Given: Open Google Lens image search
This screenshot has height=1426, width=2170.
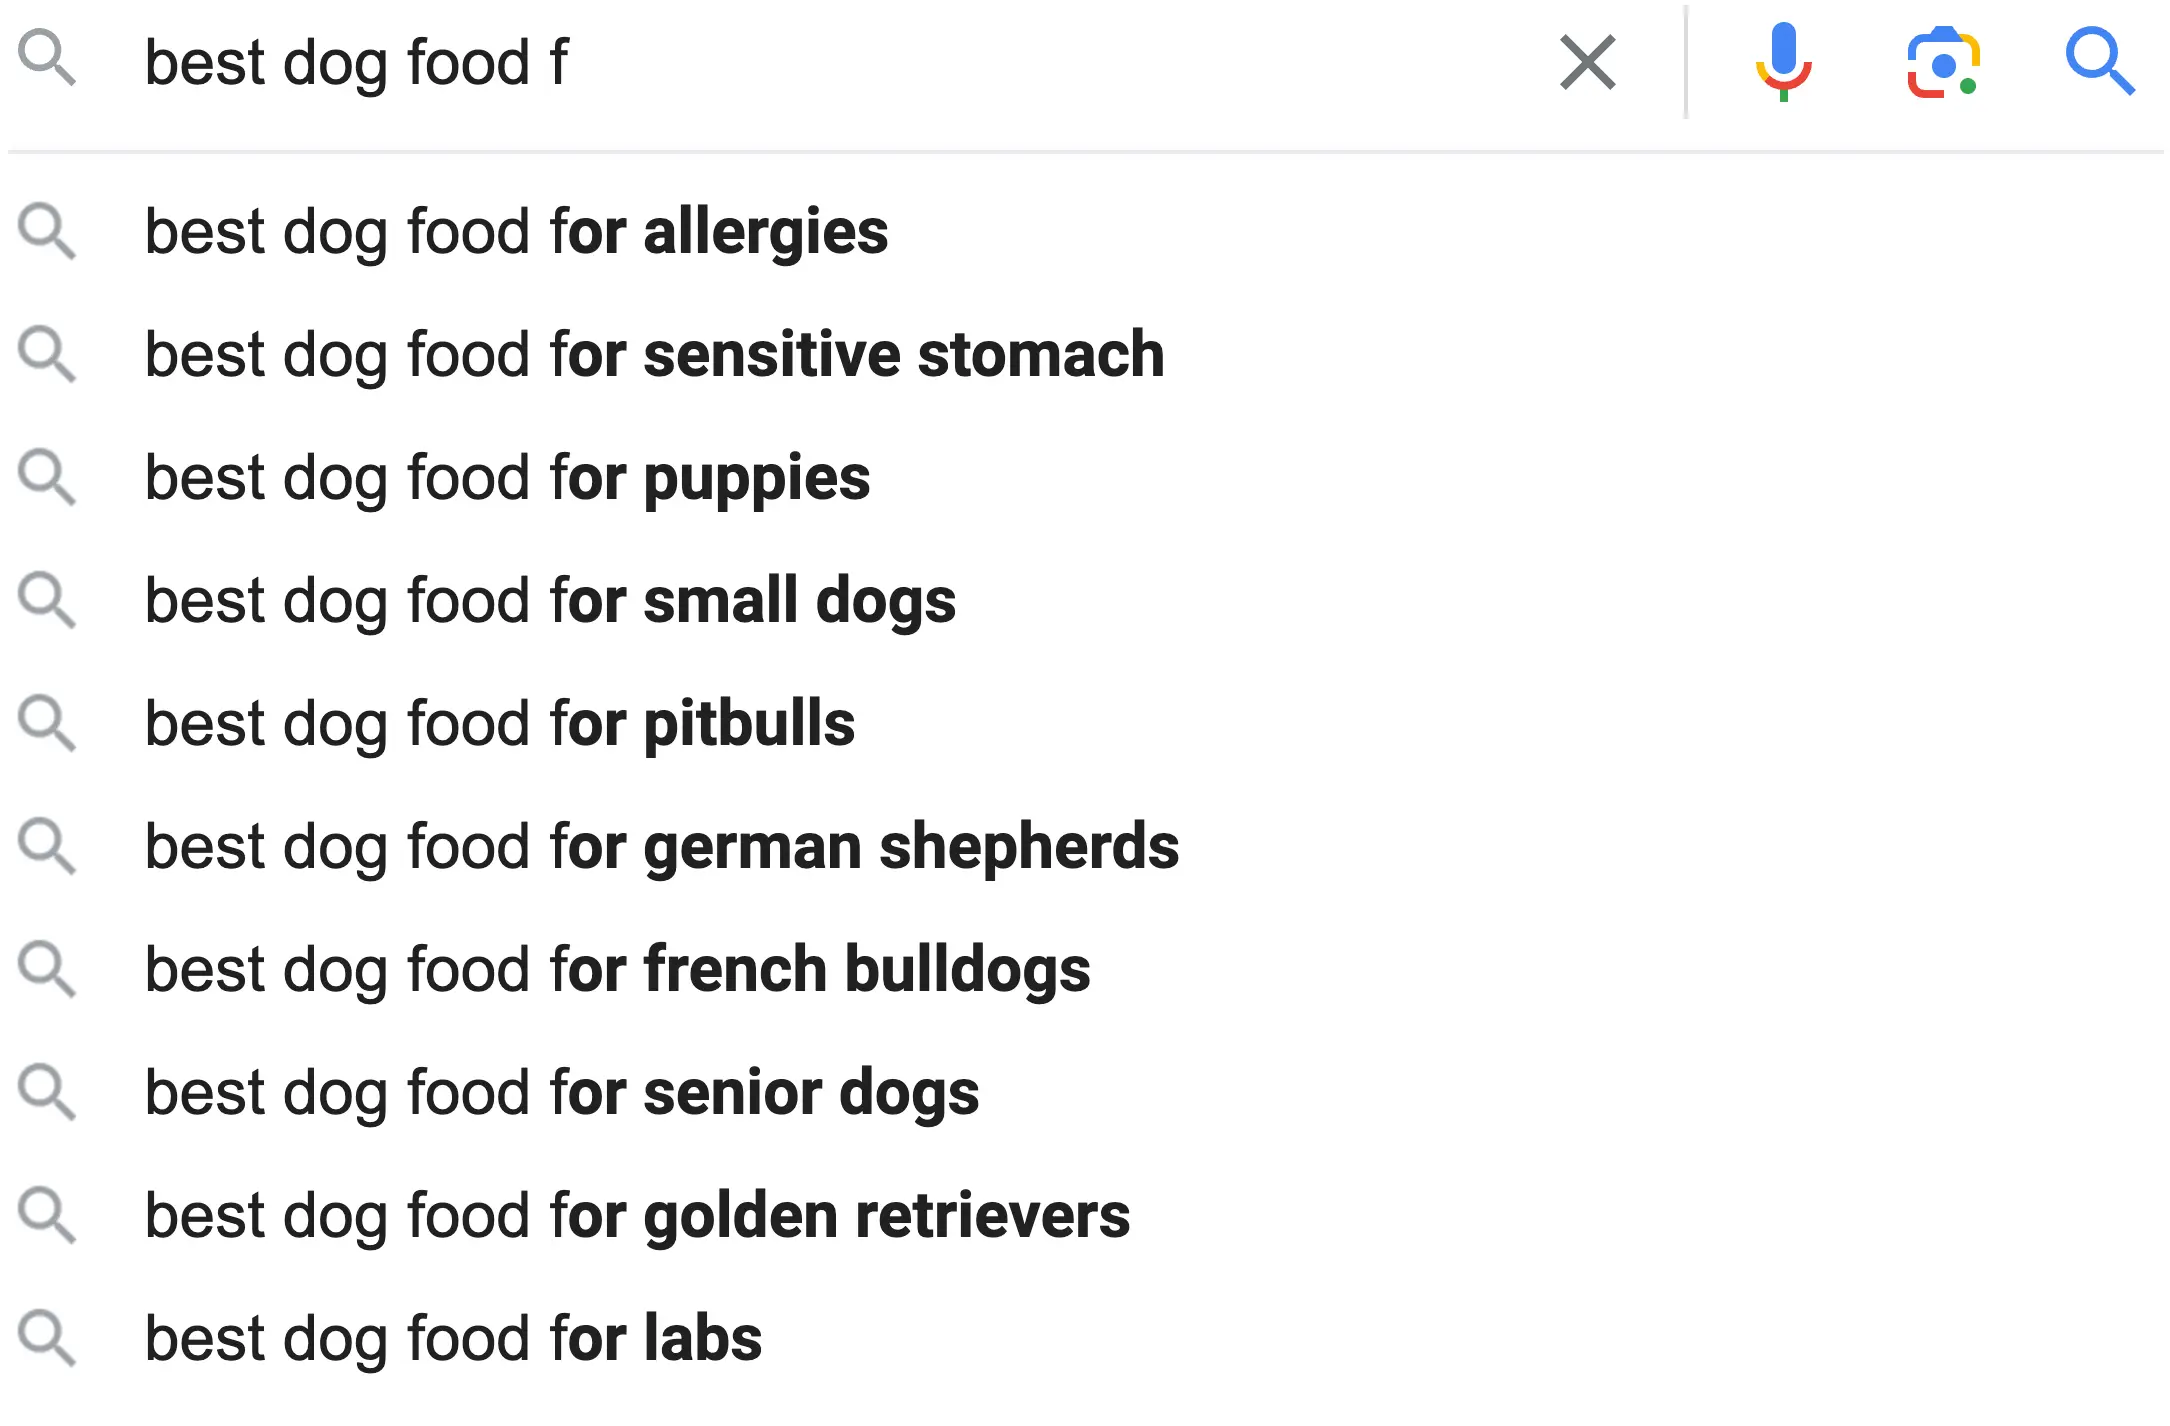Looking at the screenshot, I should [1943, 63].
